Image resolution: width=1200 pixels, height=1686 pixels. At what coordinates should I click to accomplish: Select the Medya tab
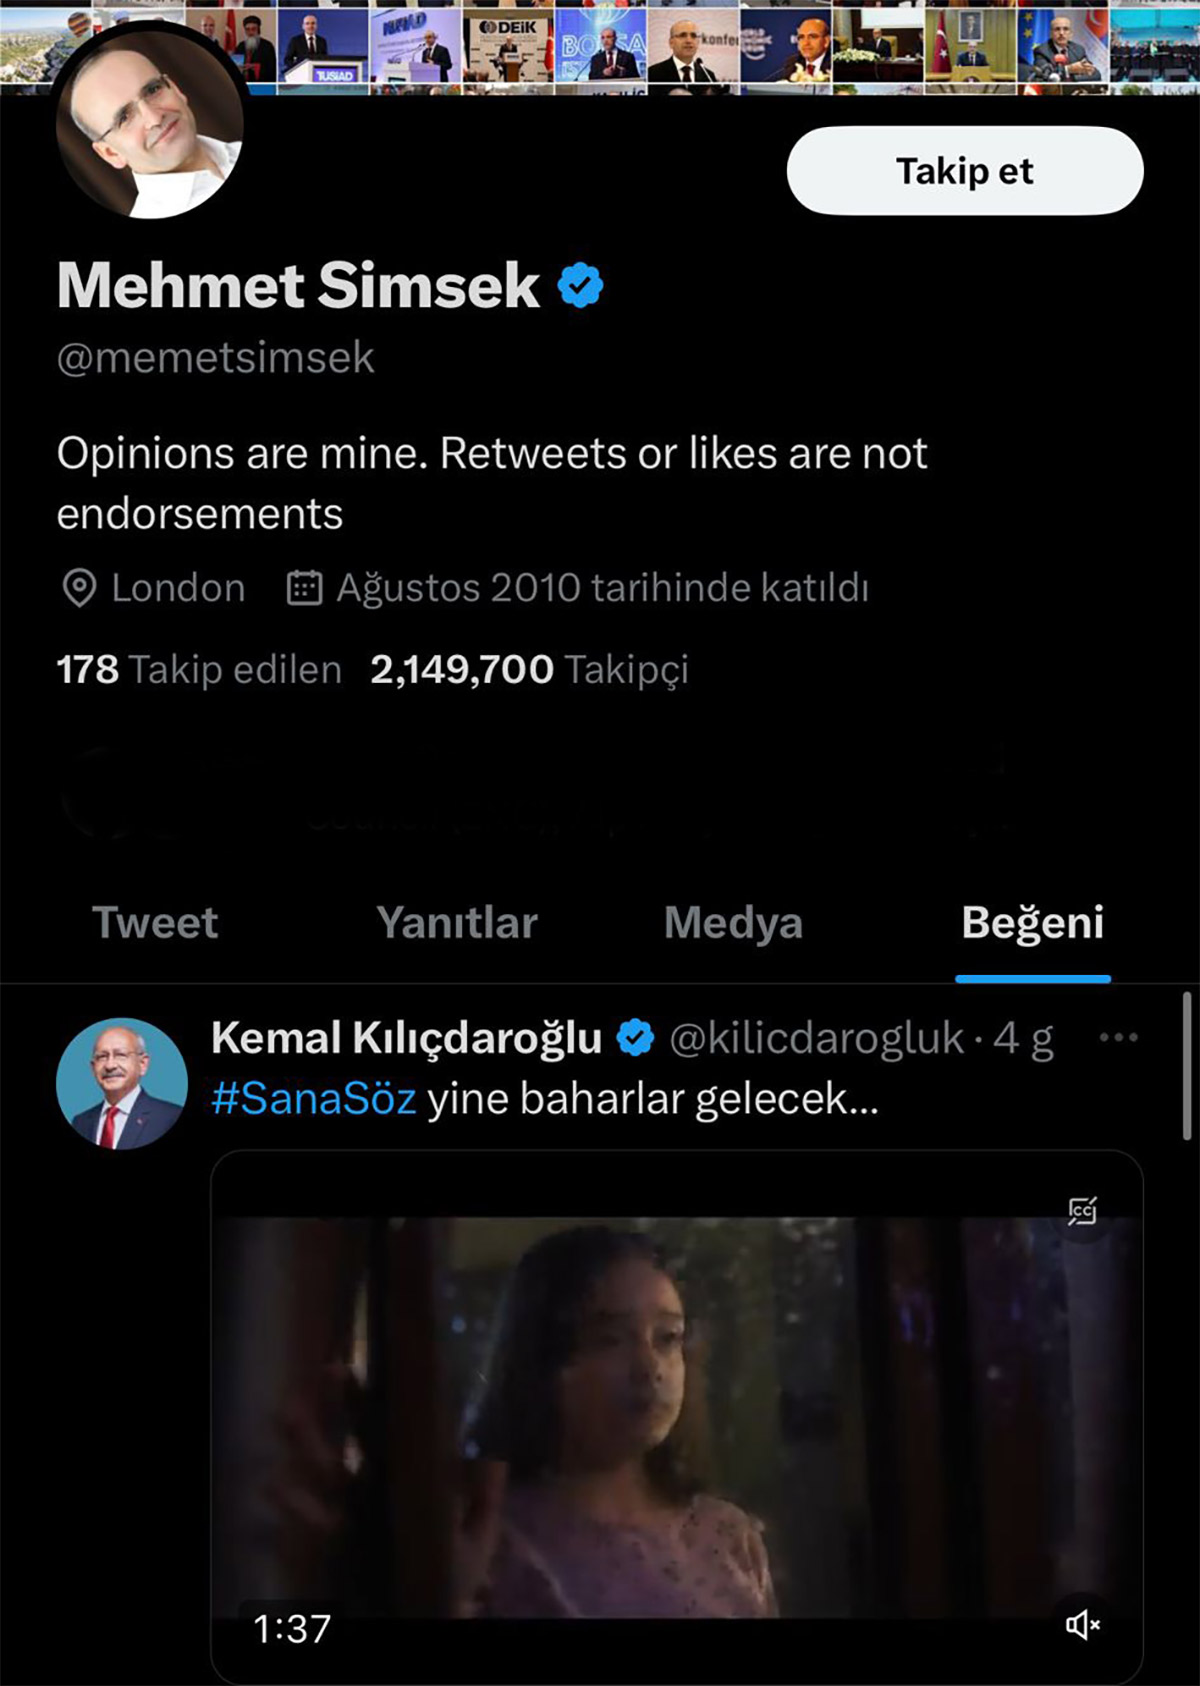(x=733, y=923)
